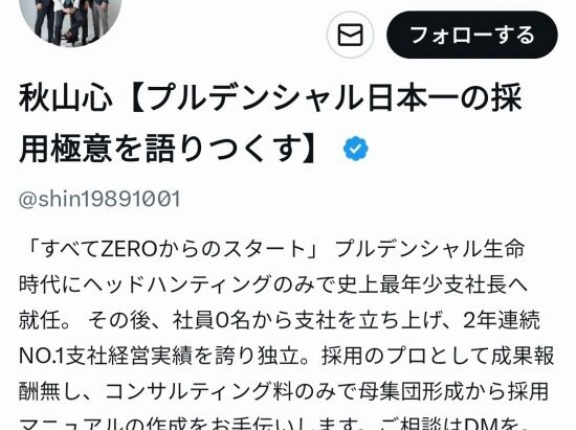Click the フォローする follow button

(472, 35)
